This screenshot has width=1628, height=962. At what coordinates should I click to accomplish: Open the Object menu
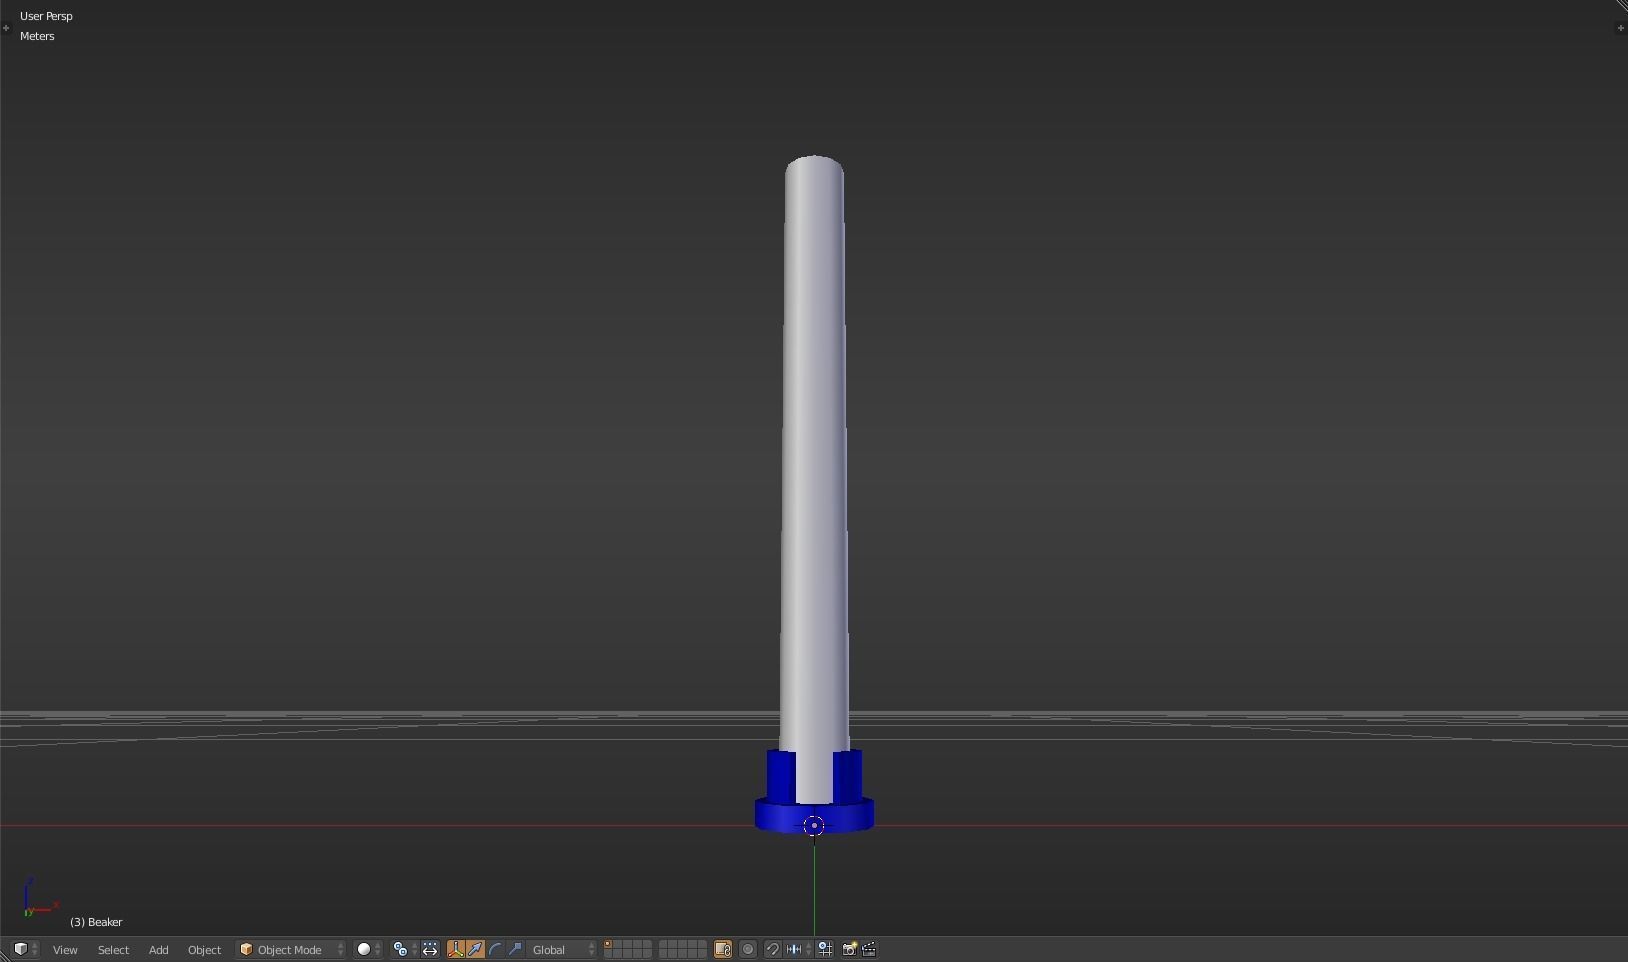[204, 950]
